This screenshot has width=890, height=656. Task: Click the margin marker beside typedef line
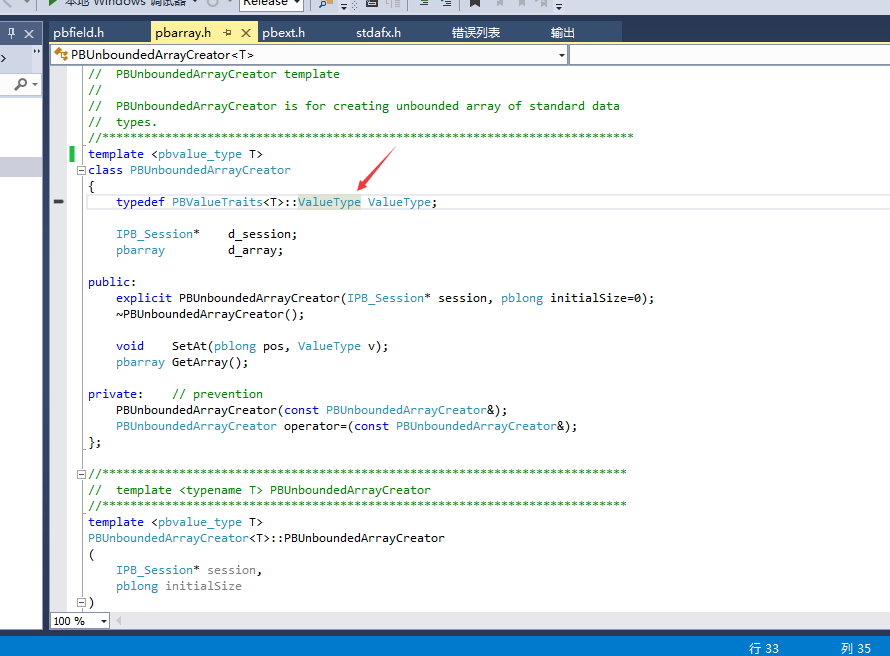point(58,201)
